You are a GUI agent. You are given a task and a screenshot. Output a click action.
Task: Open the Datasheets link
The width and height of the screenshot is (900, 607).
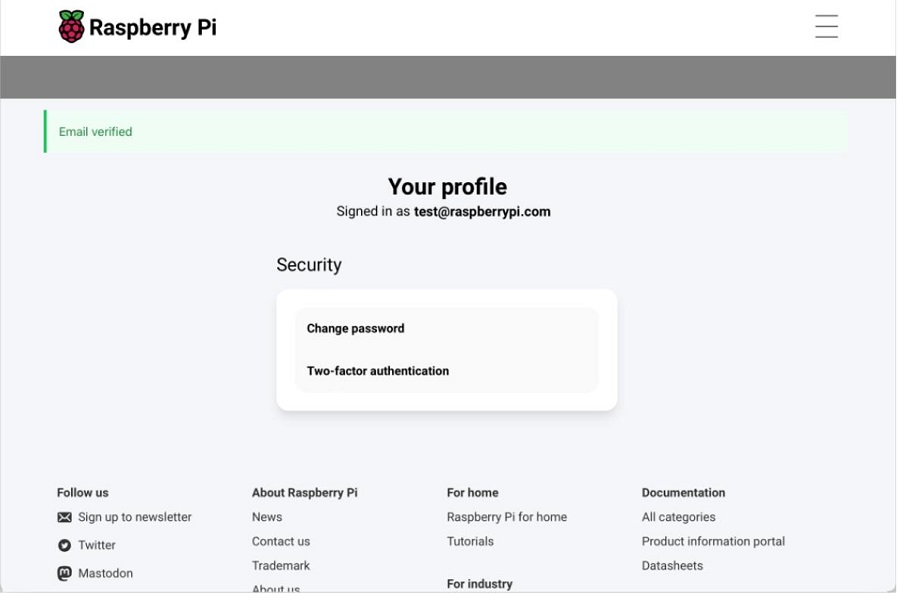pos(674,567)
